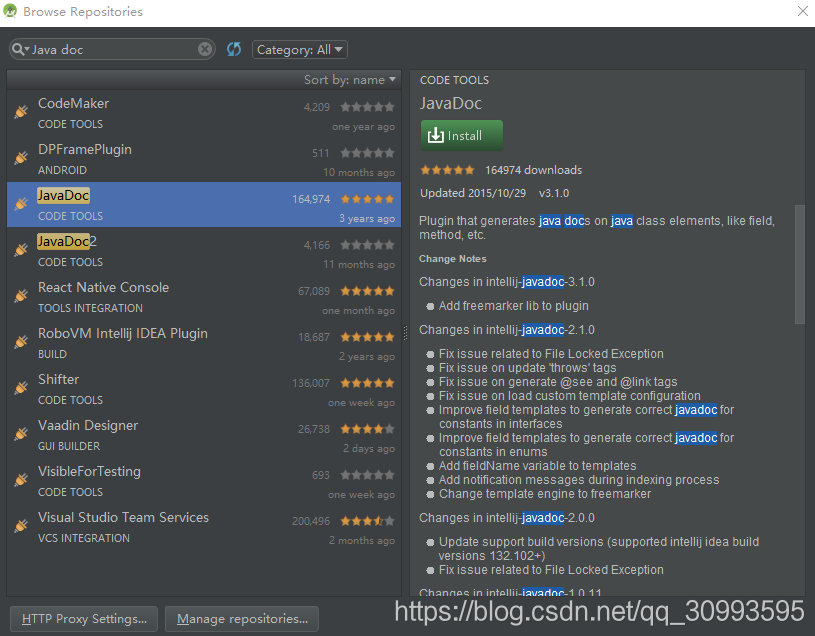Click Android Studio icon in title bar
The image size is (815, 636).
click(10, 10)
